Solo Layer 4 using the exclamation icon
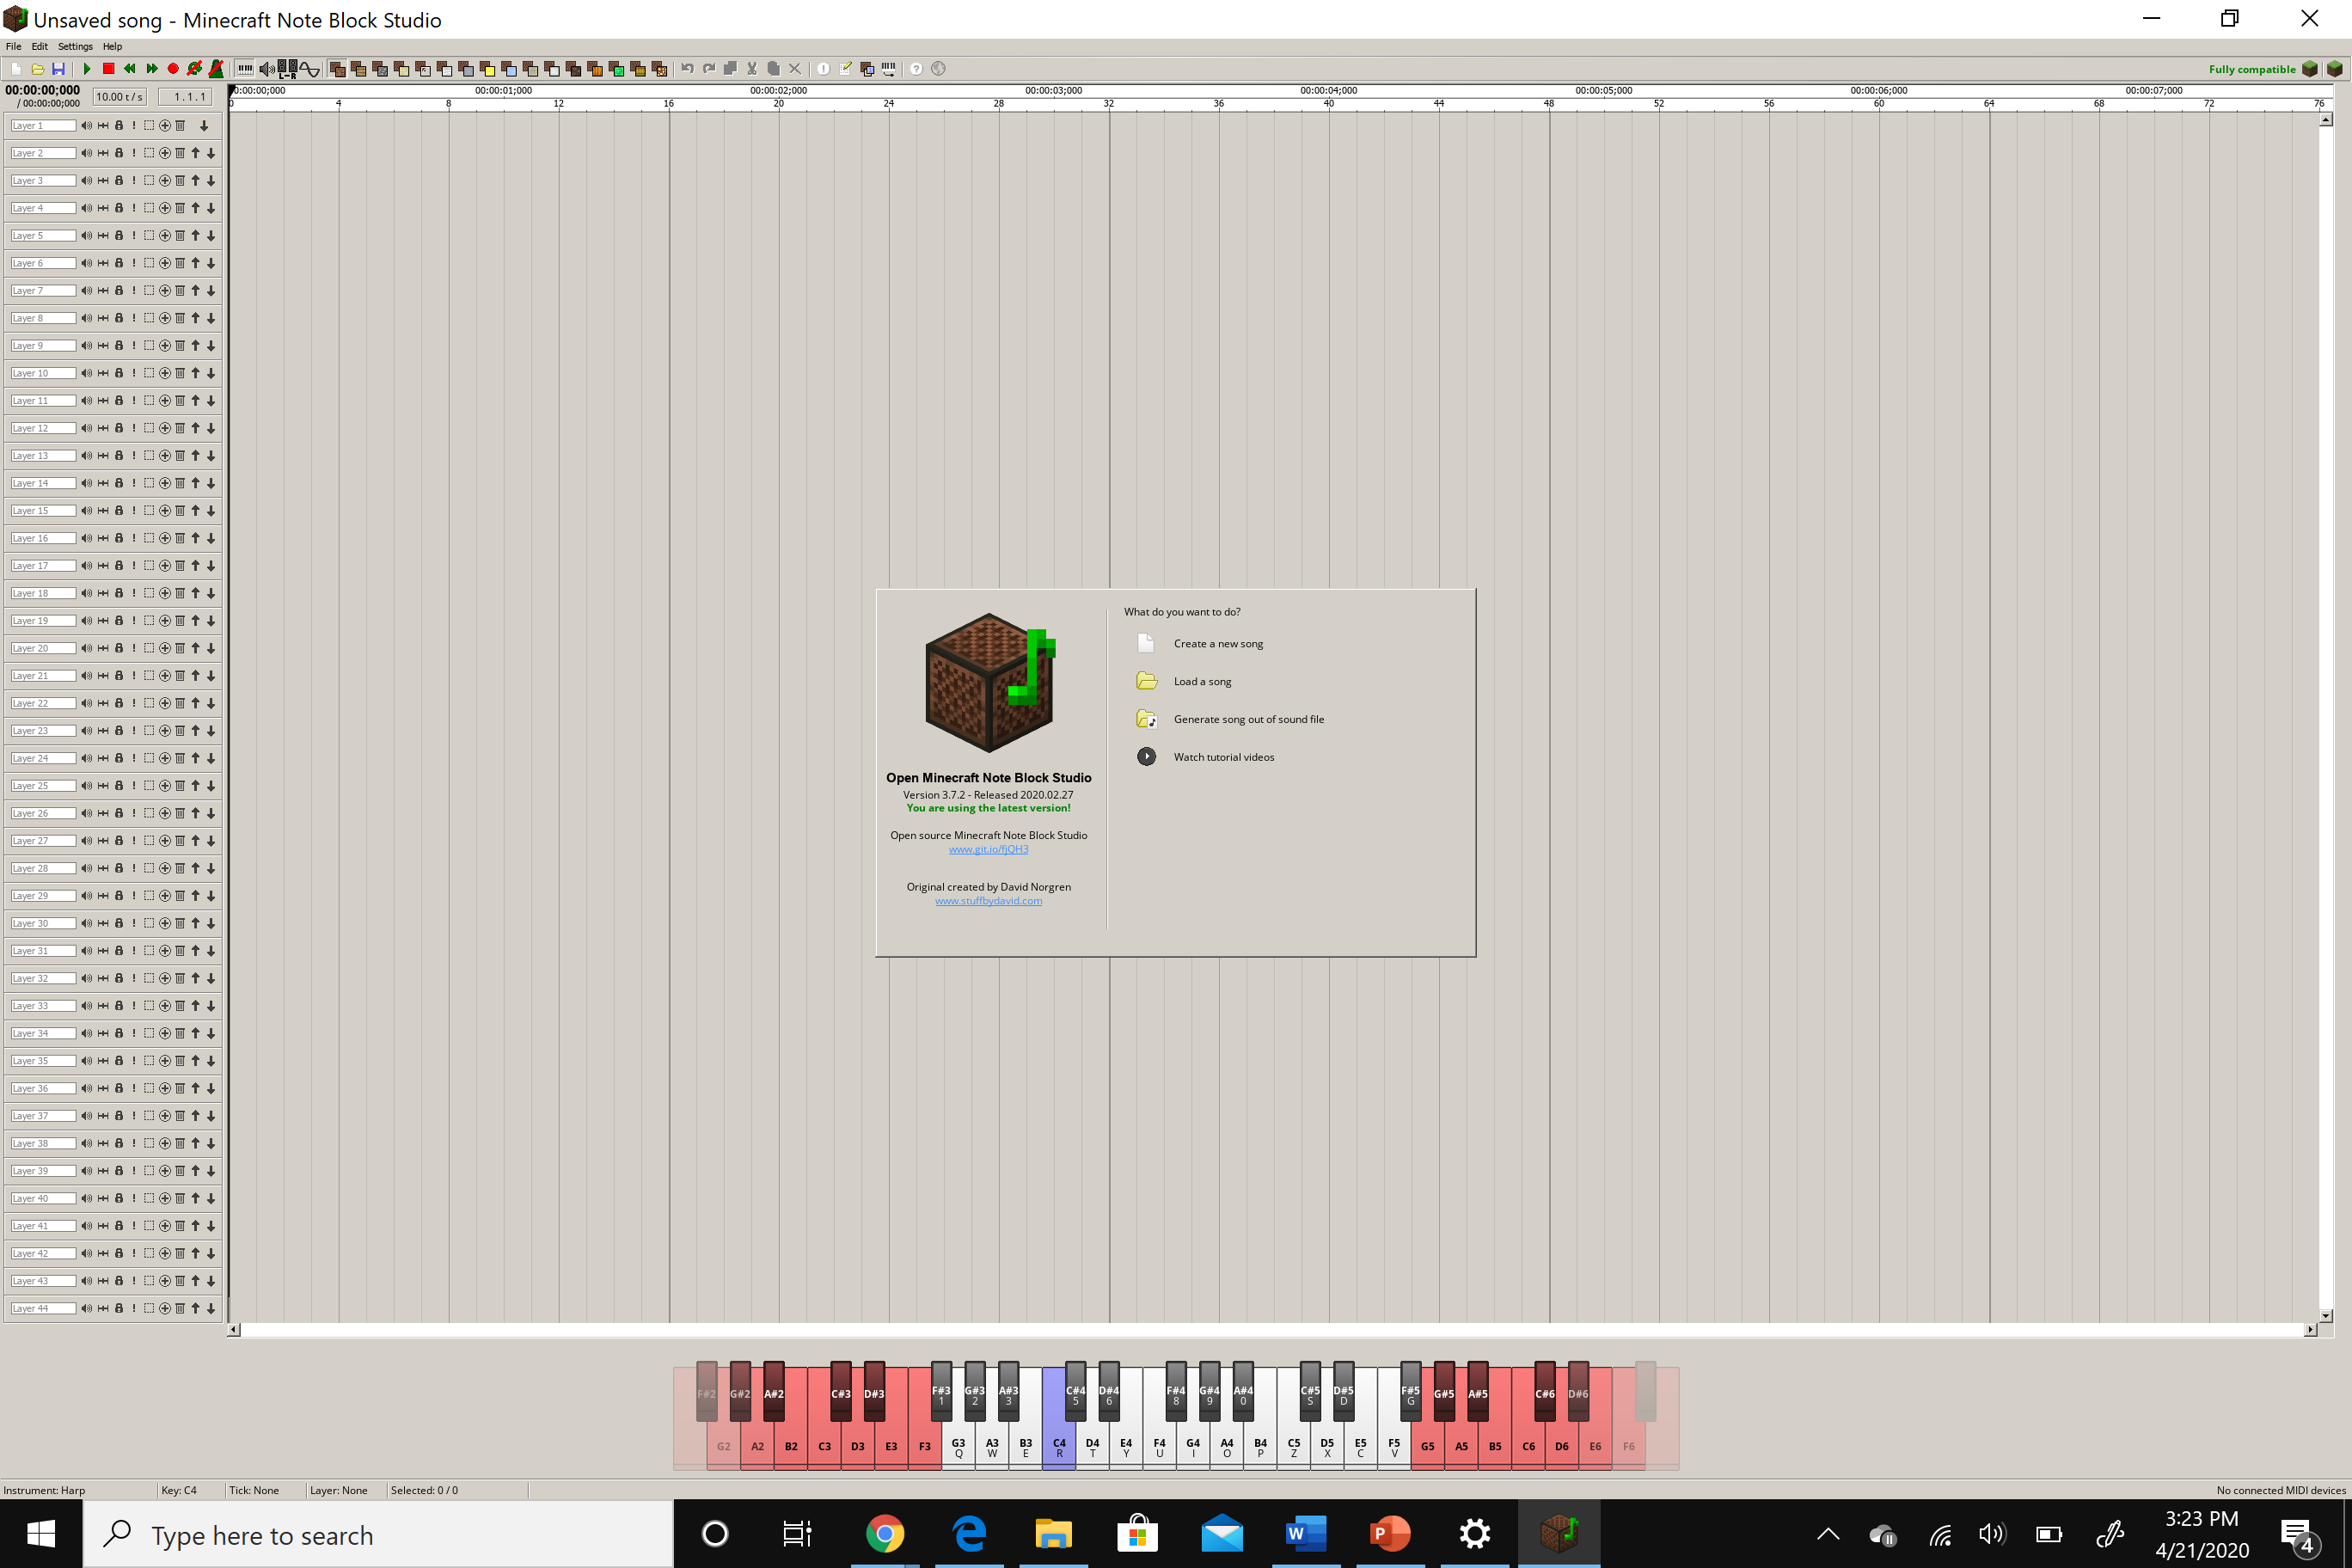The image size is (2352, 1568). [134, 208]
